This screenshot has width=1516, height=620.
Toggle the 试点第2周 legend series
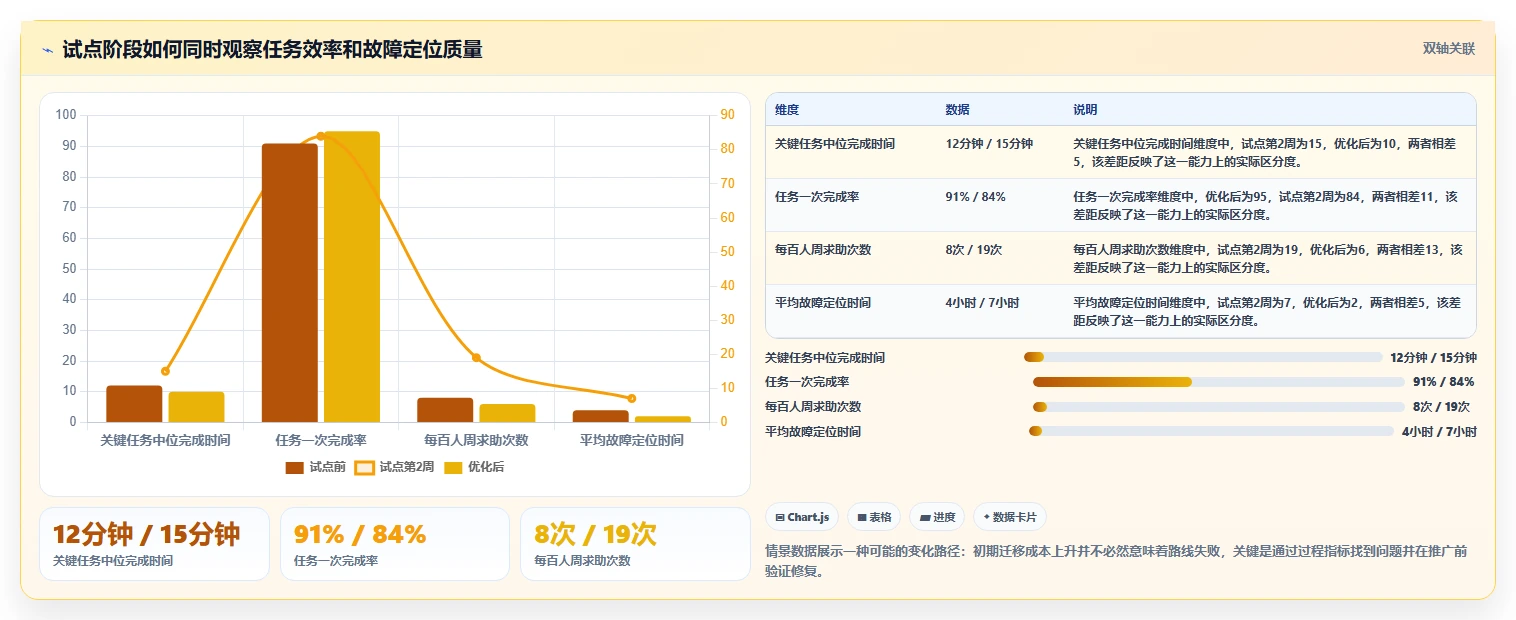[x=394, y=467]
